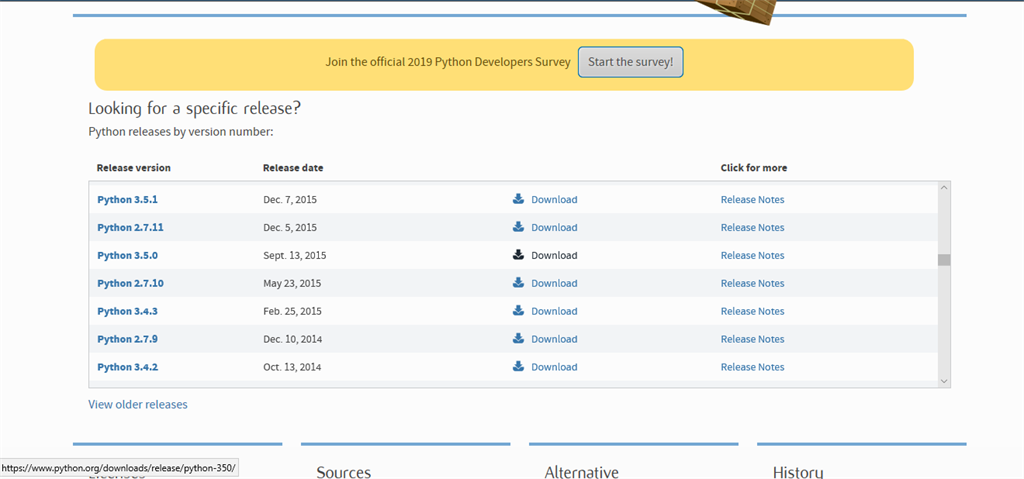Screen dimensions: 1024x479
Task: Click the date Dec. 5, 2015
Action: click(x=290, y=227)
